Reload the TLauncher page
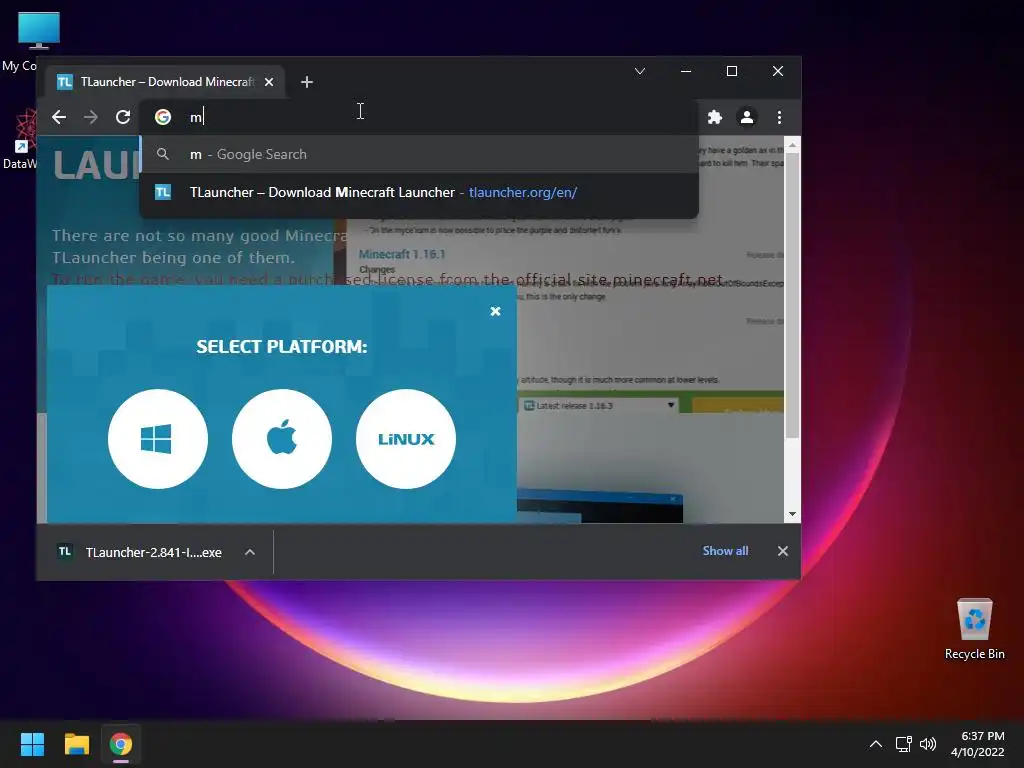Image resolution: width=1024 pixels, height=768 pixels. coord(123,117)
